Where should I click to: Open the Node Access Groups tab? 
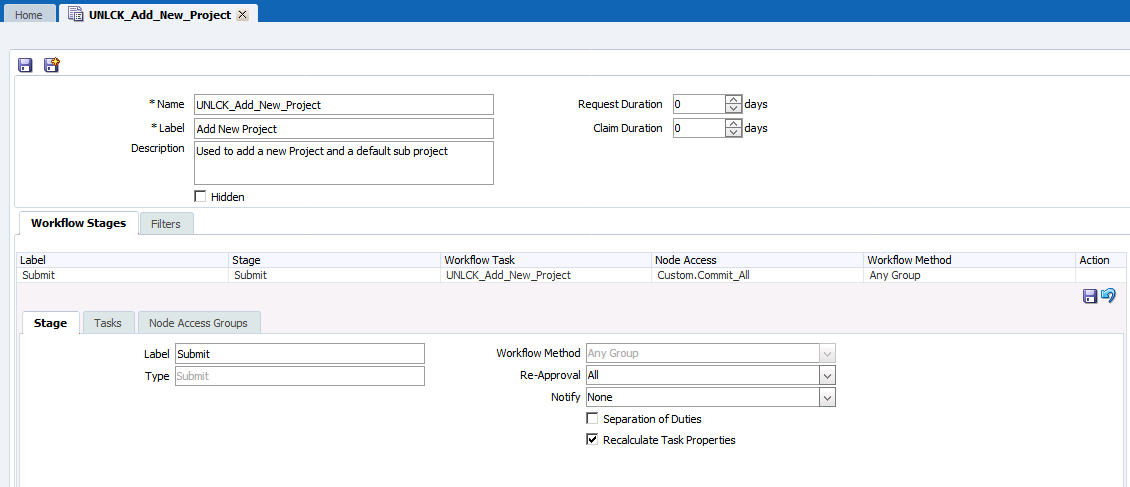(x=199, y=323)
